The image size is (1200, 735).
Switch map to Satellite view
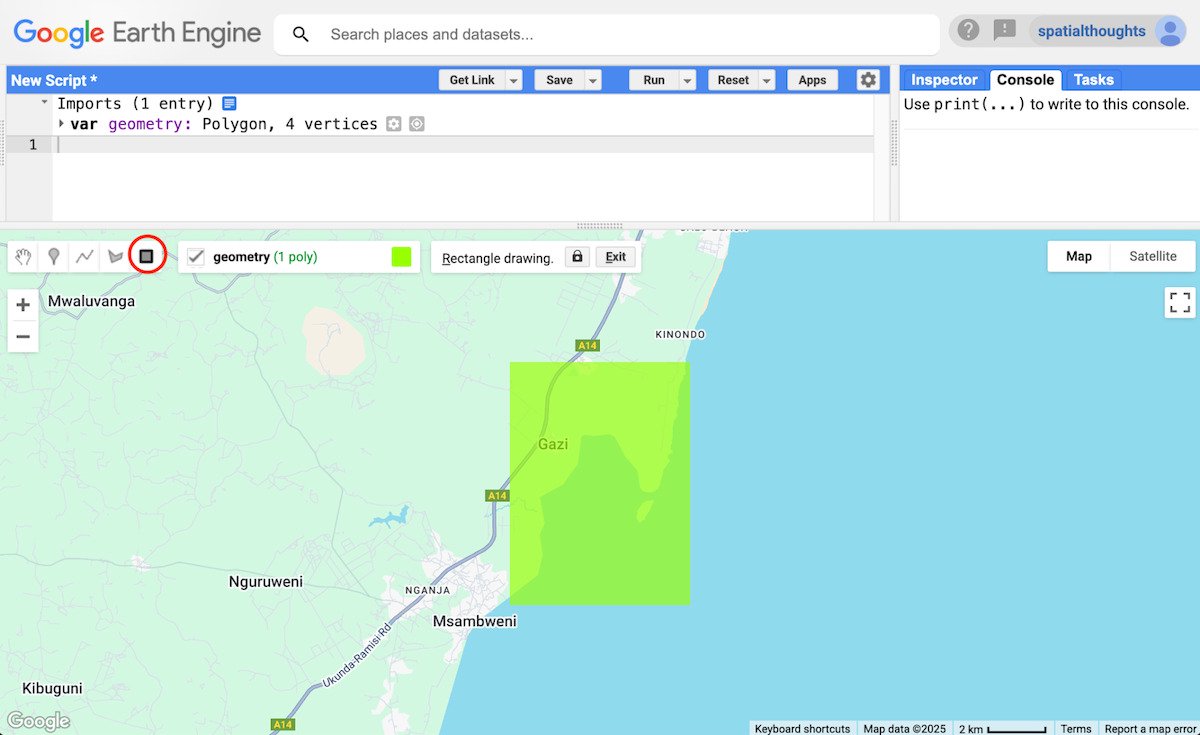(1151, 256)
